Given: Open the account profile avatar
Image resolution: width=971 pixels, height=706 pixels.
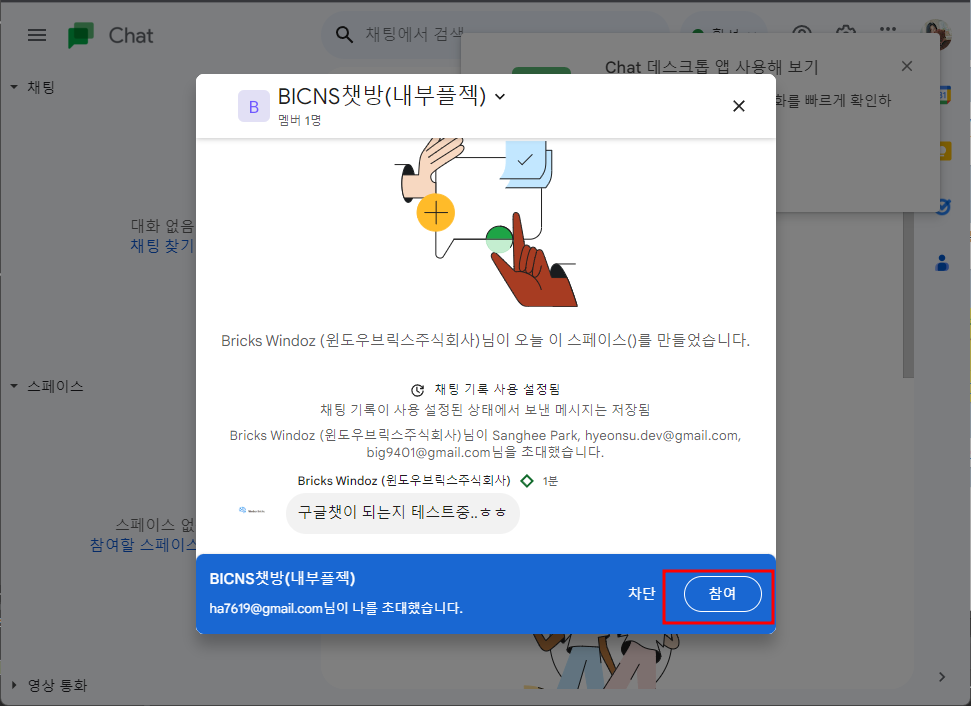Looking at the screenshot, I should (x=936, y=33).
